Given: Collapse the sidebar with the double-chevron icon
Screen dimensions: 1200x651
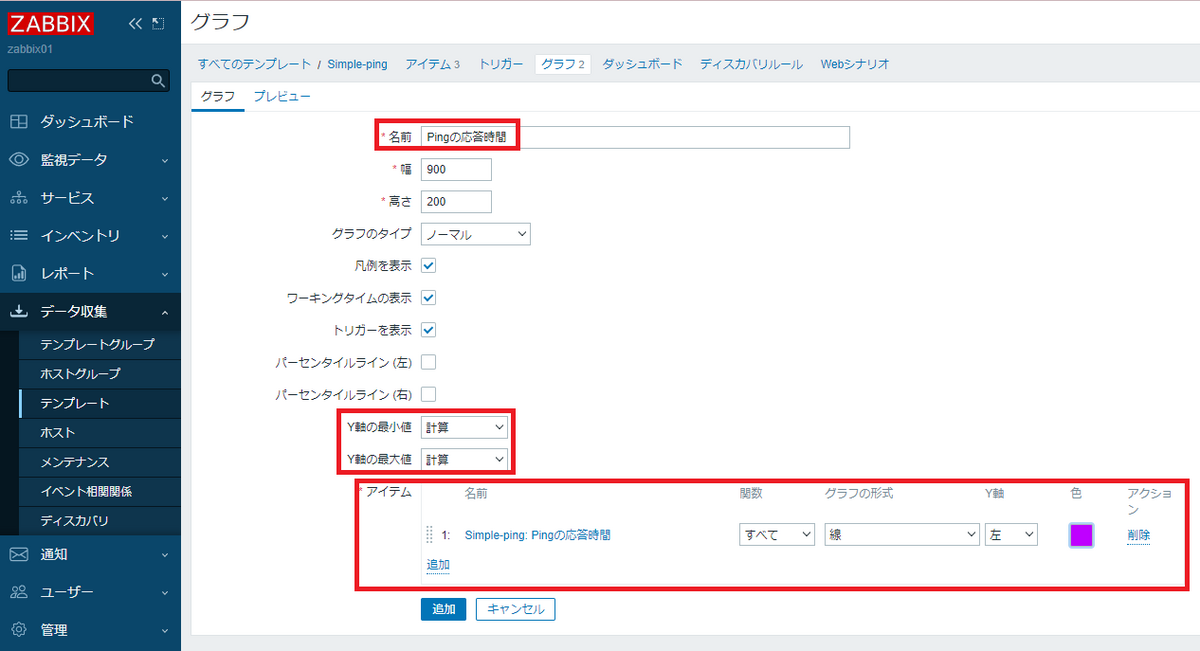Looking at the screenshot, I should click(133, 22).
